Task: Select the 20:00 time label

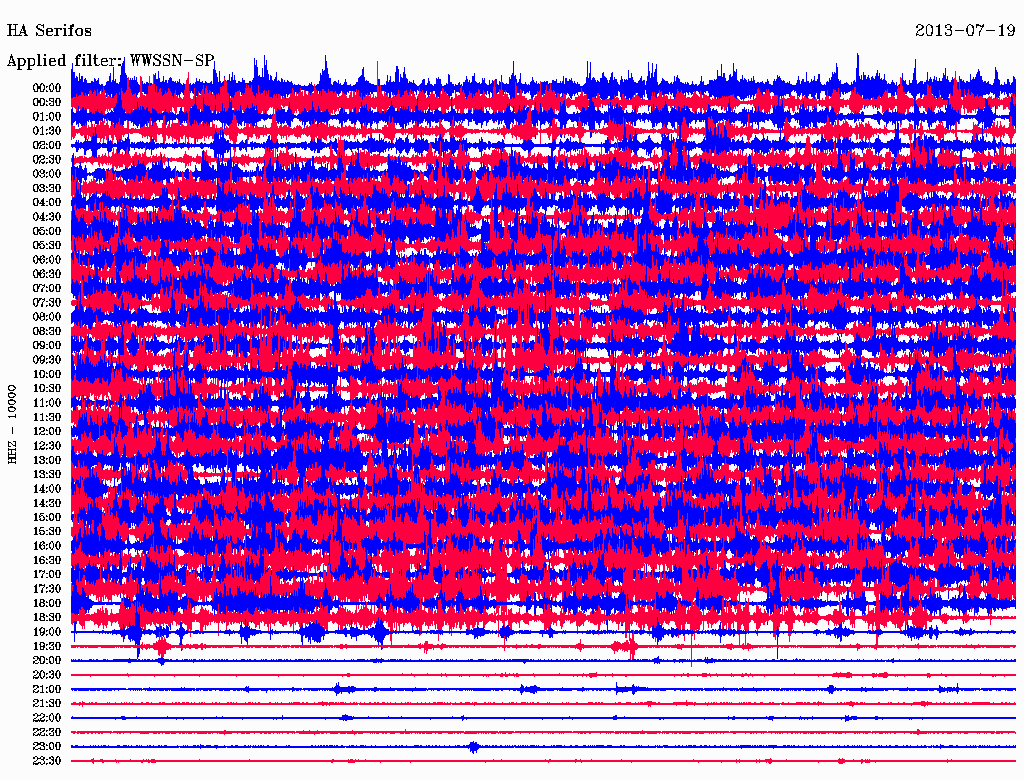Action: (x=47, y=661)
